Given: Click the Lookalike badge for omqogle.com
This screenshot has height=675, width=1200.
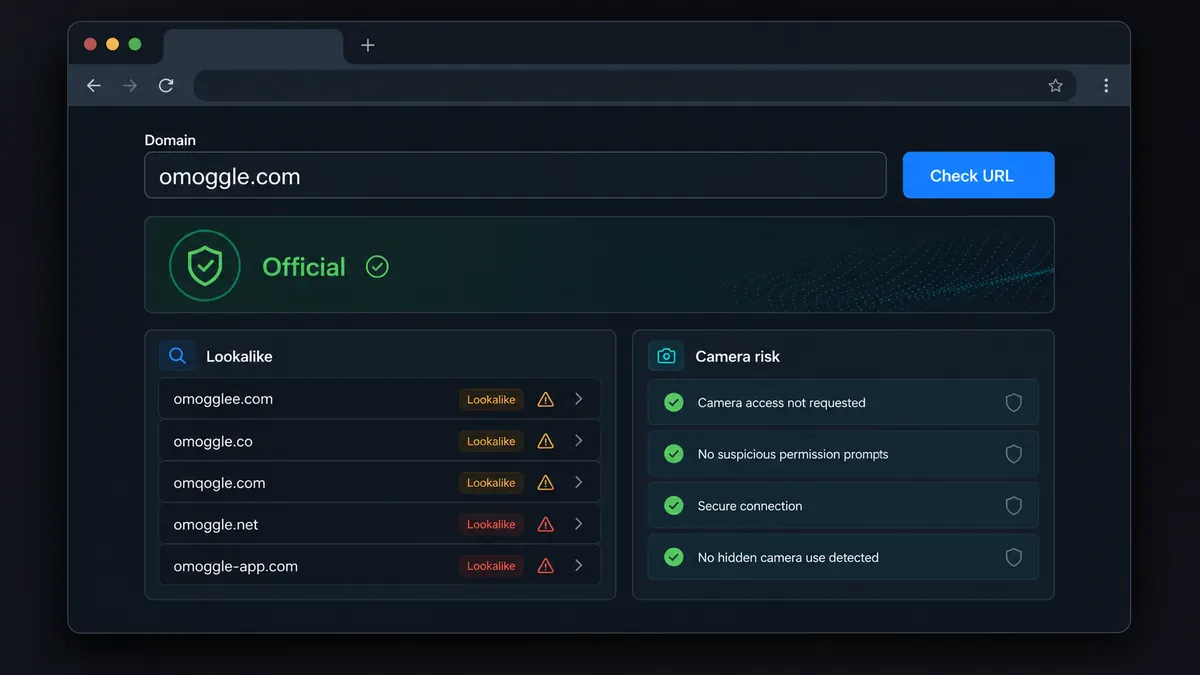Looking at the screenshot, I should click(491, 483).
